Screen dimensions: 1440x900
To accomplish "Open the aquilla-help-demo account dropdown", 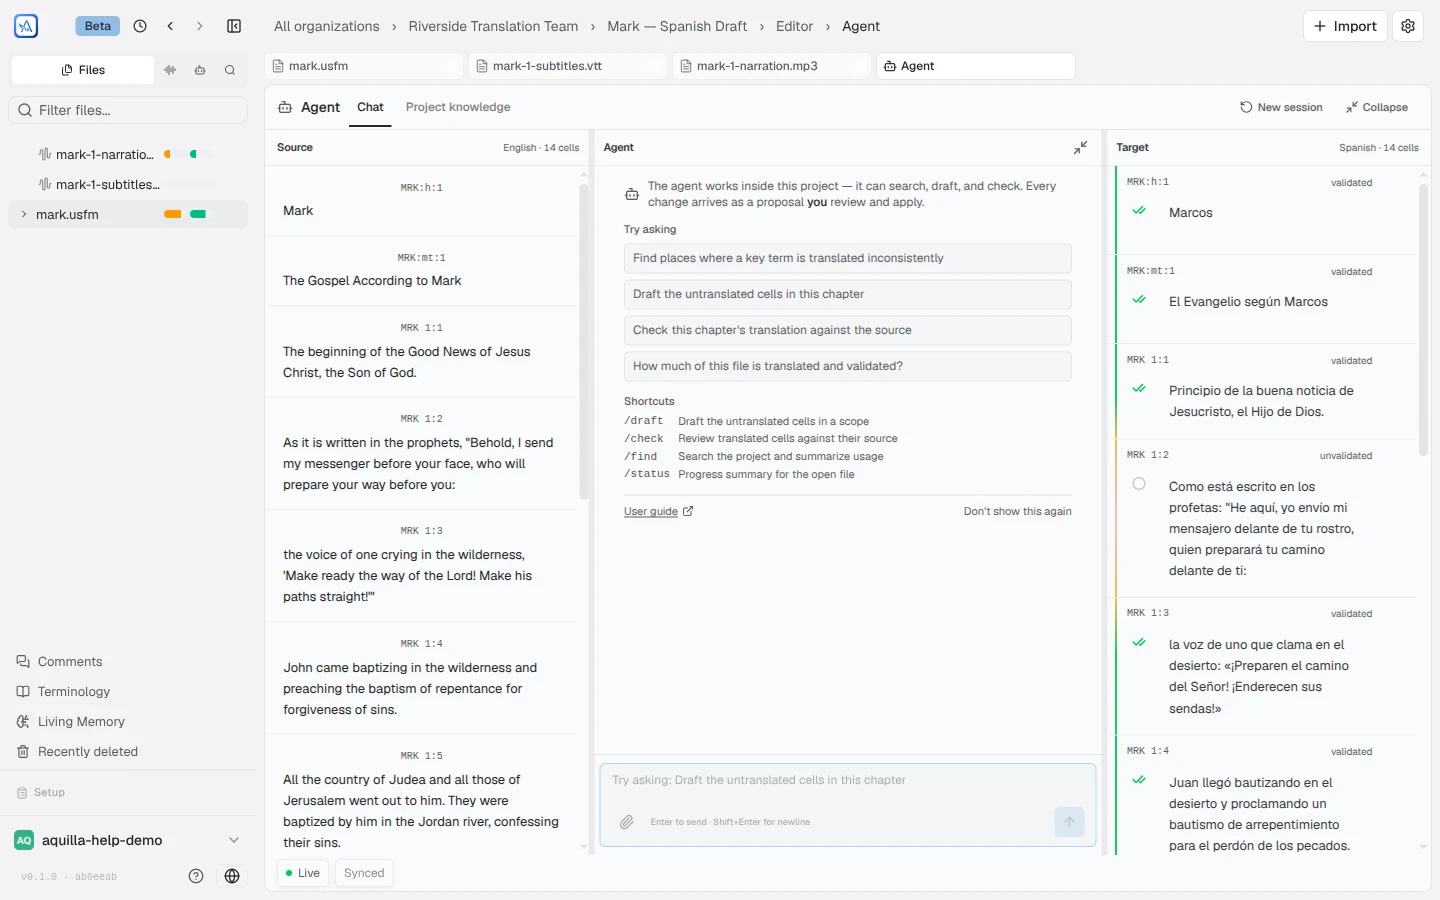I will point(129,840).
